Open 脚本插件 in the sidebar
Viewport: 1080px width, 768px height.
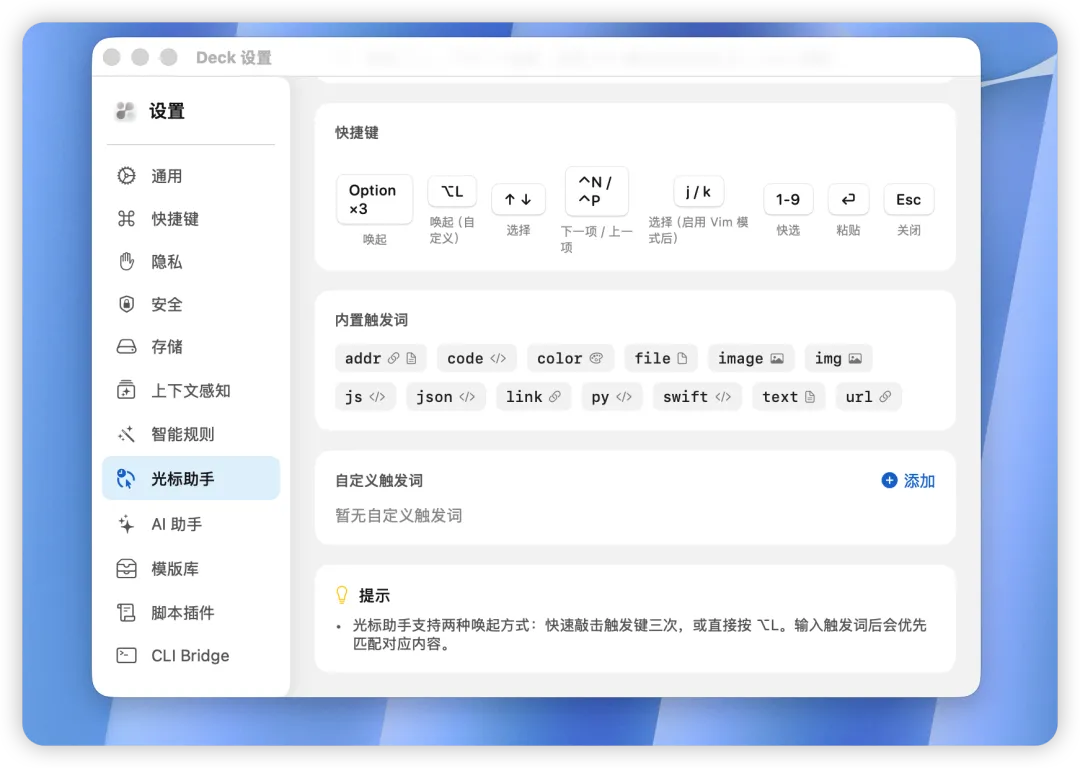(191, 612)
